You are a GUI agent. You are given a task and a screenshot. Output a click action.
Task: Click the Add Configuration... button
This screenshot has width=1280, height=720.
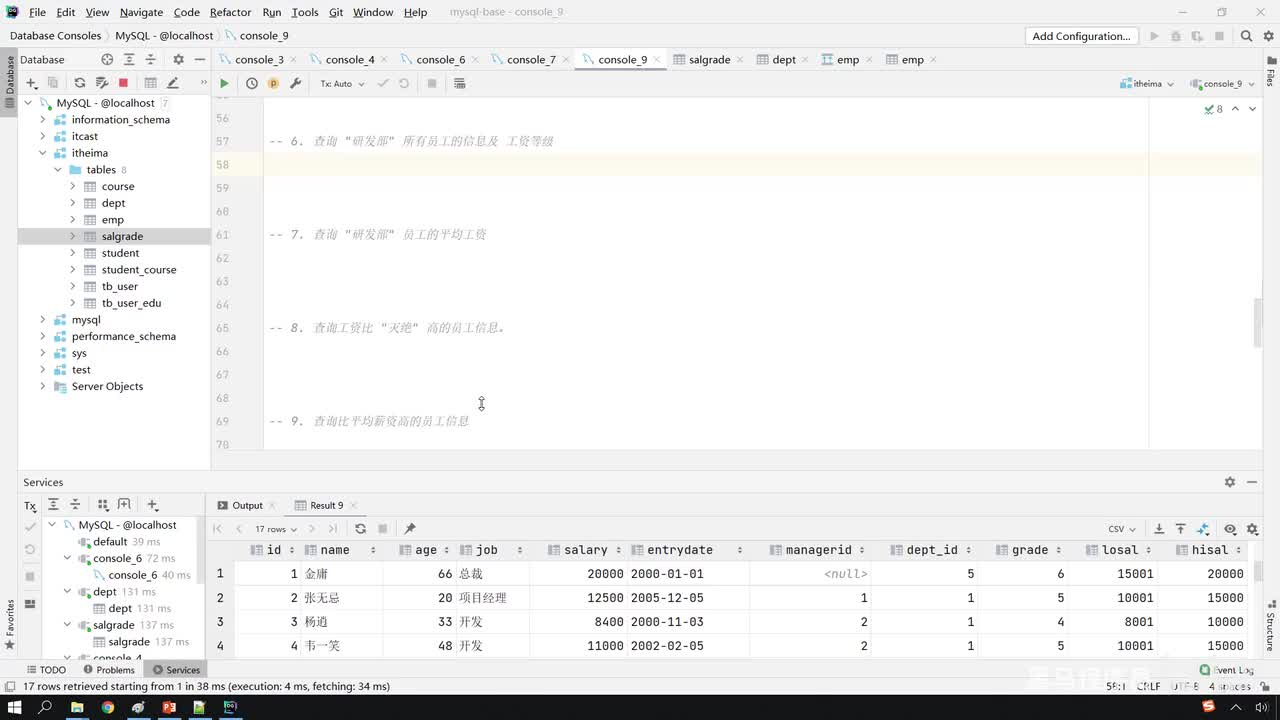coord(1081,36)
